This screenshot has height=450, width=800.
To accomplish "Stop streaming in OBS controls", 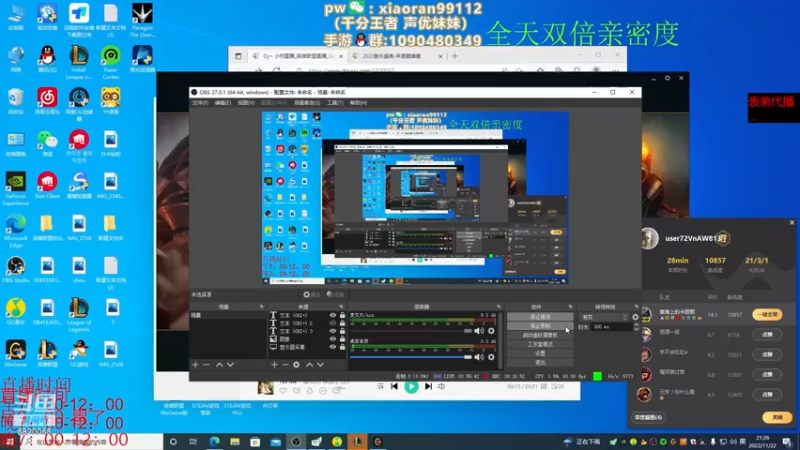I will [x=540, y=317].
